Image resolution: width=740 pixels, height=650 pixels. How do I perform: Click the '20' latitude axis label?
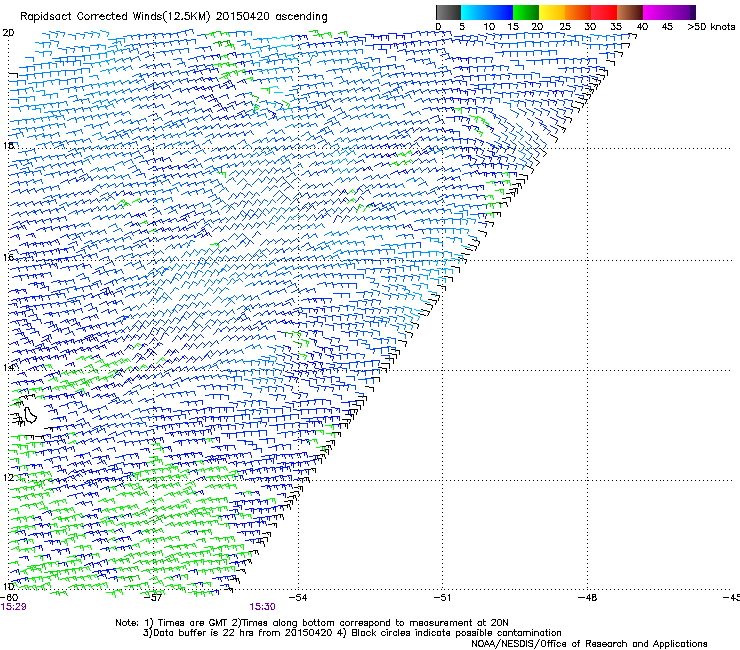[x=8, y=33]
